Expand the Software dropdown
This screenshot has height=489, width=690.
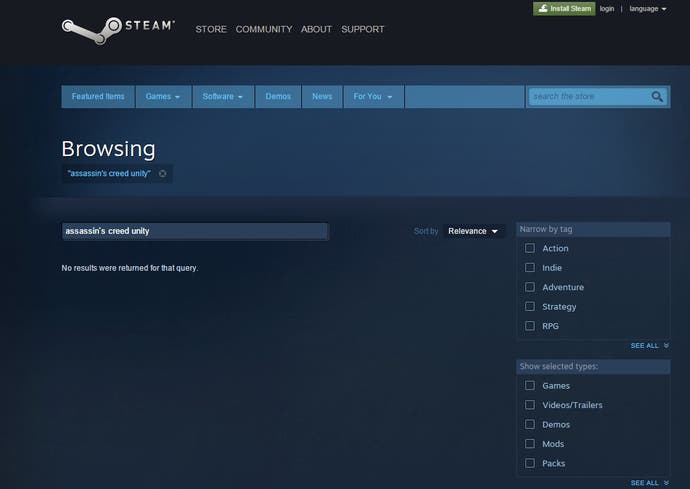pyautogui.click(x=223, y=96)
